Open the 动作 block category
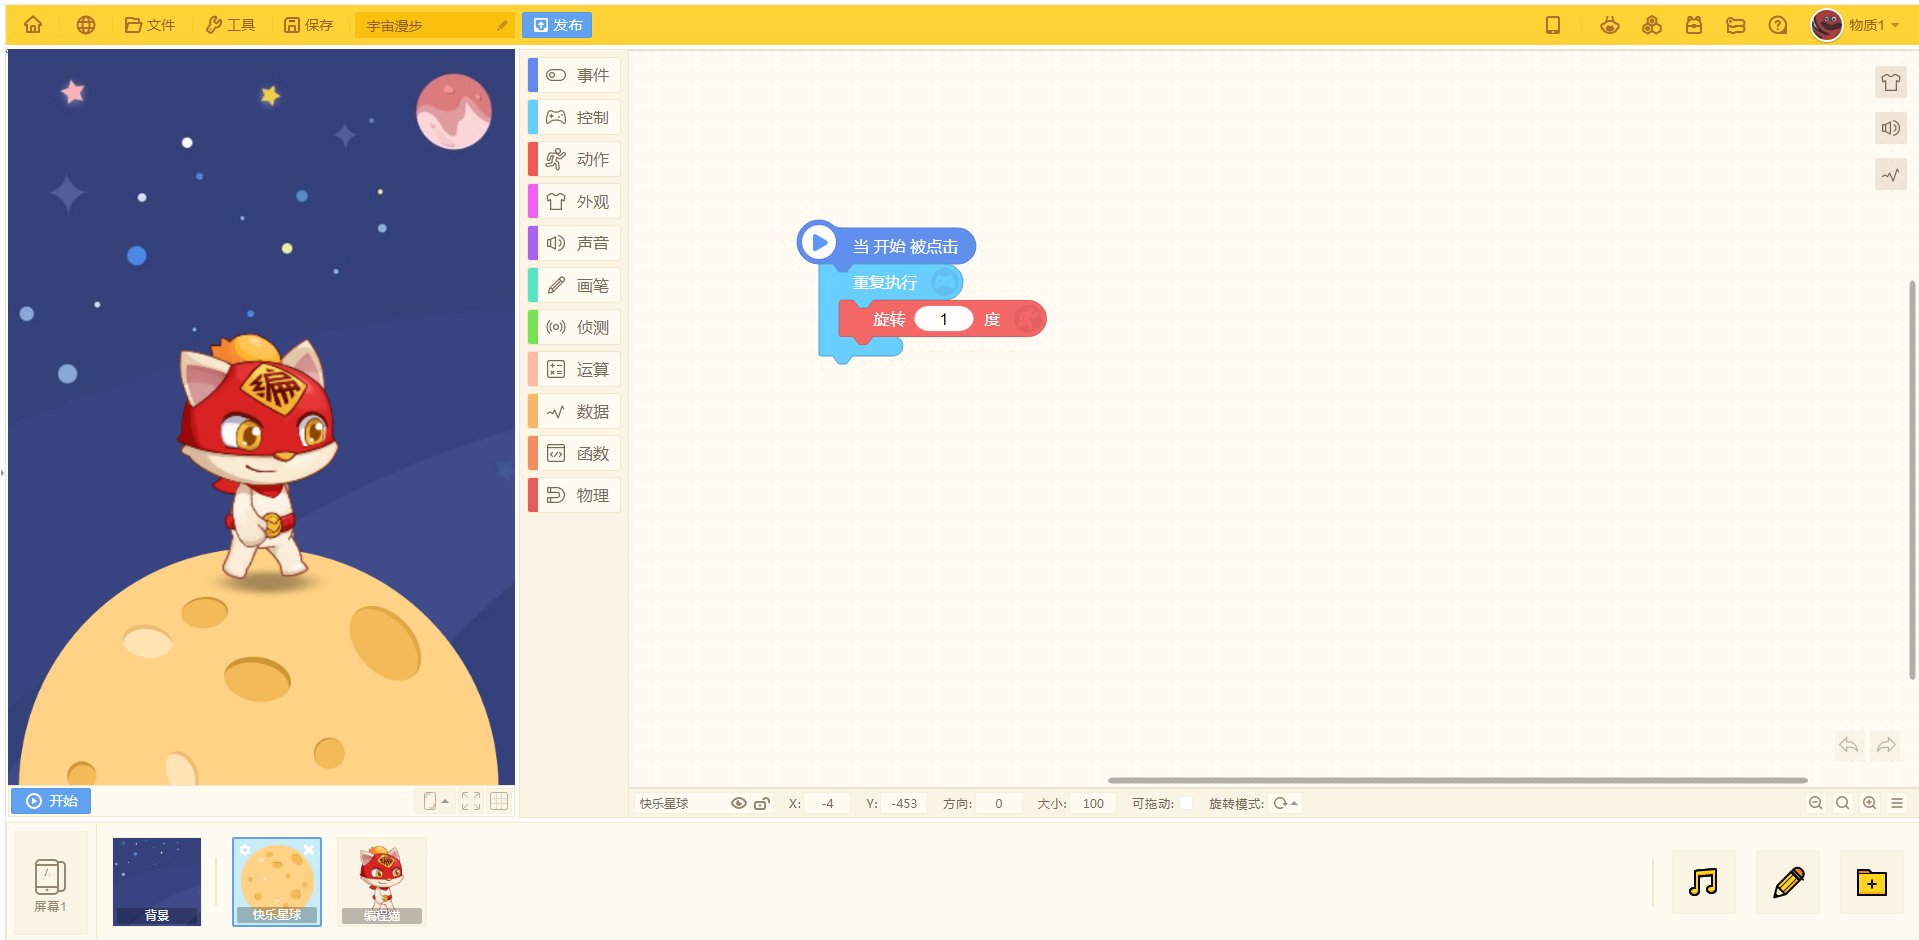Viewport: 1919px width, 940px height. click(574, 159)
